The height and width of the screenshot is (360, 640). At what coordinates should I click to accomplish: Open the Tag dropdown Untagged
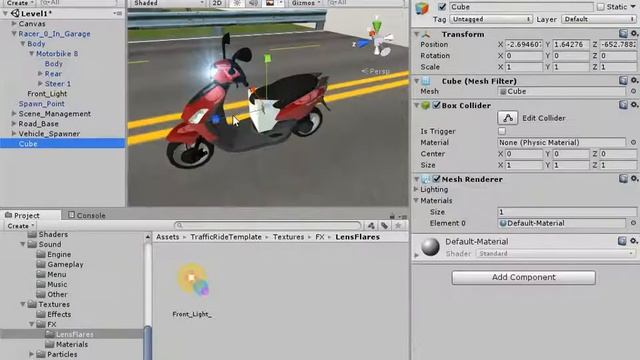[491, 19]
